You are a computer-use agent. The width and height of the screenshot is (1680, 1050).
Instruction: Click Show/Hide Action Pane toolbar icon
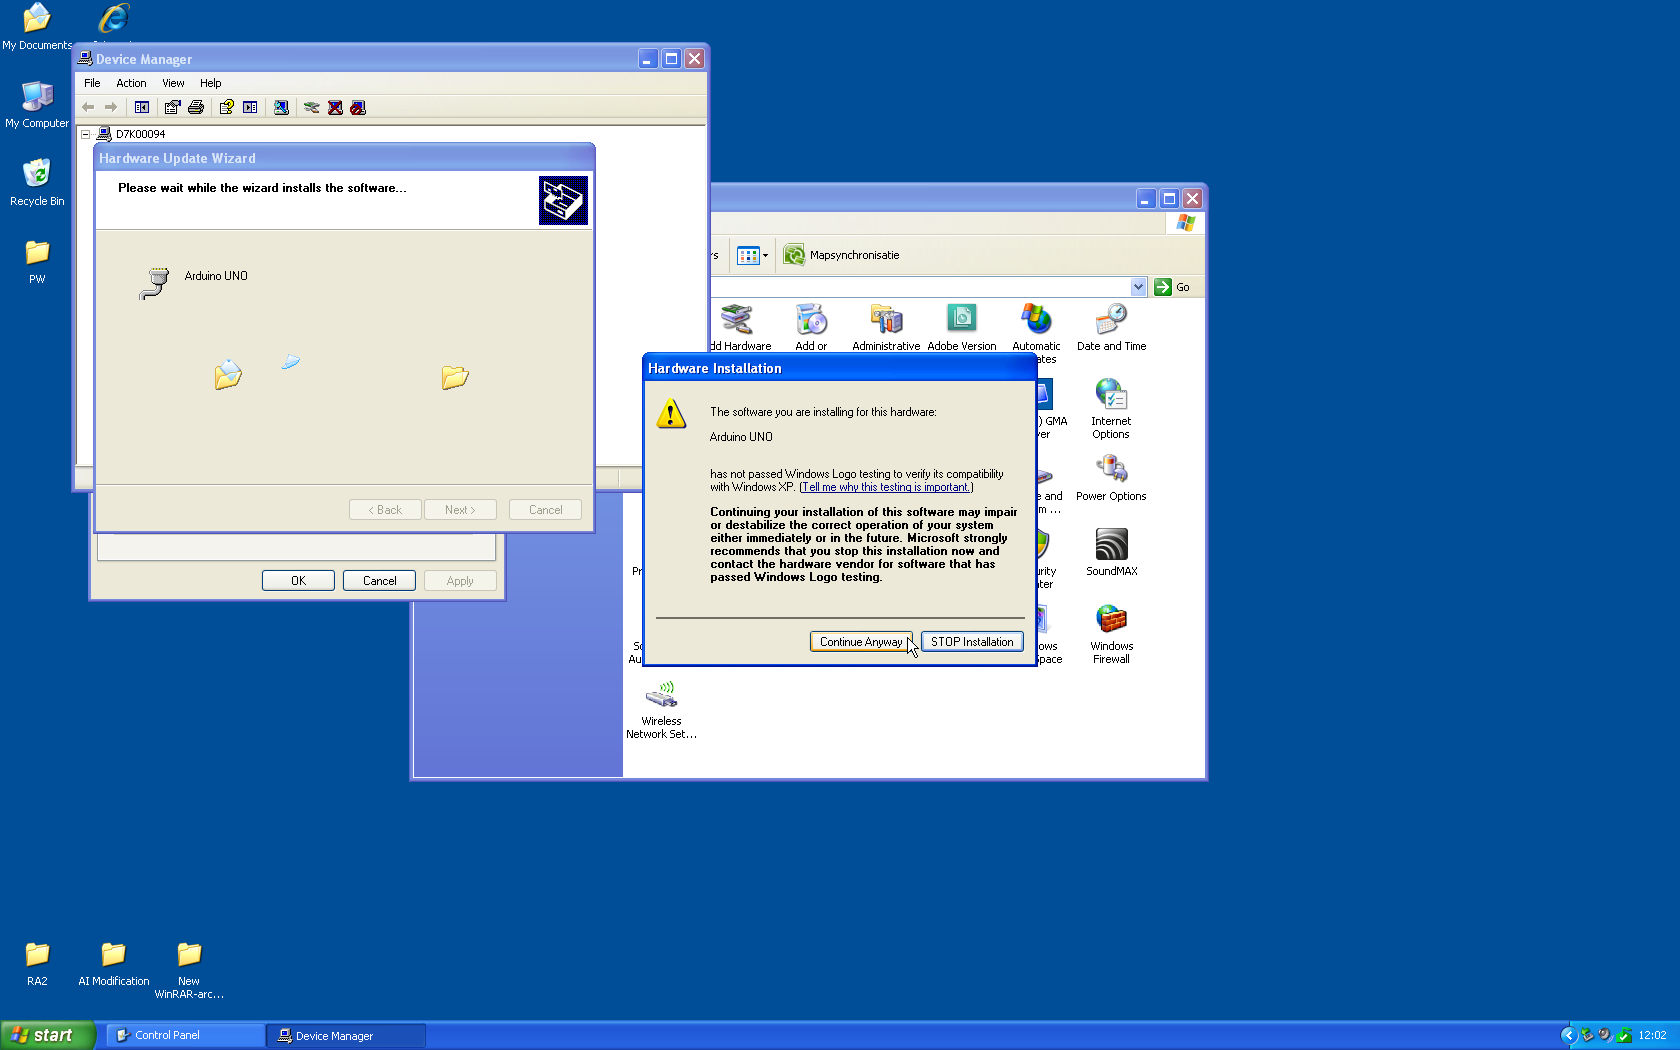click(x=250, y=107)
